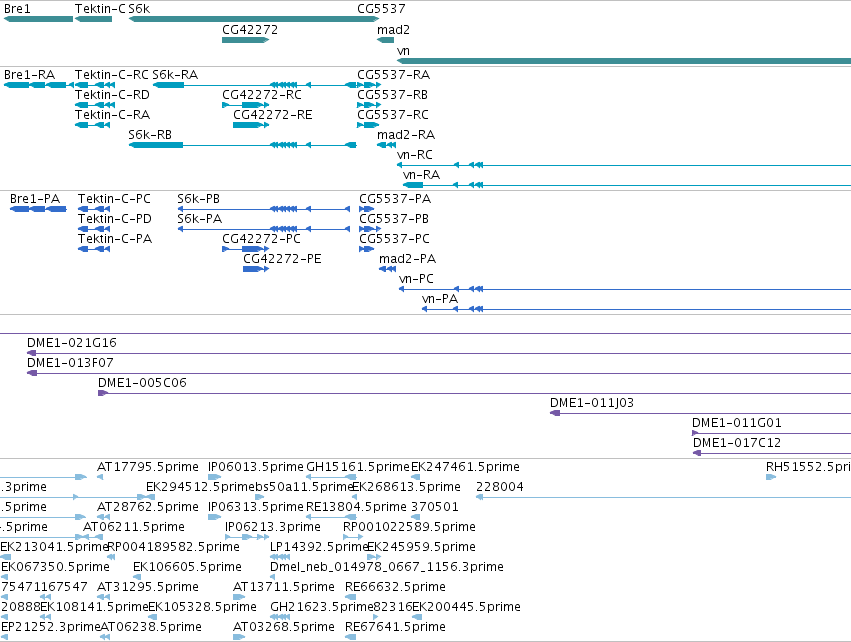Select the Bre1 gene feature

(38, 19)
